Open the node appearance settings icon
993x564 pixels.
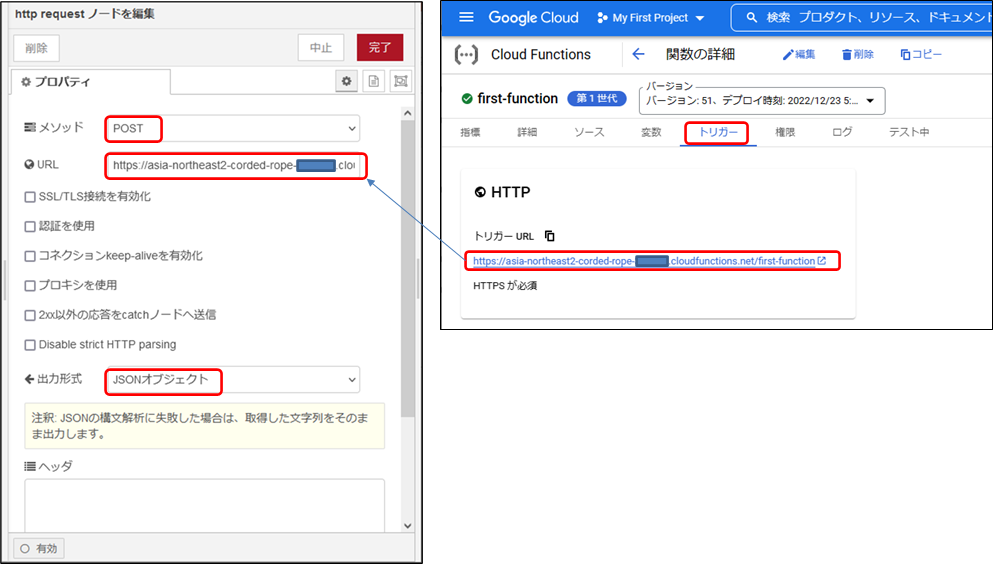coord(401,82)
